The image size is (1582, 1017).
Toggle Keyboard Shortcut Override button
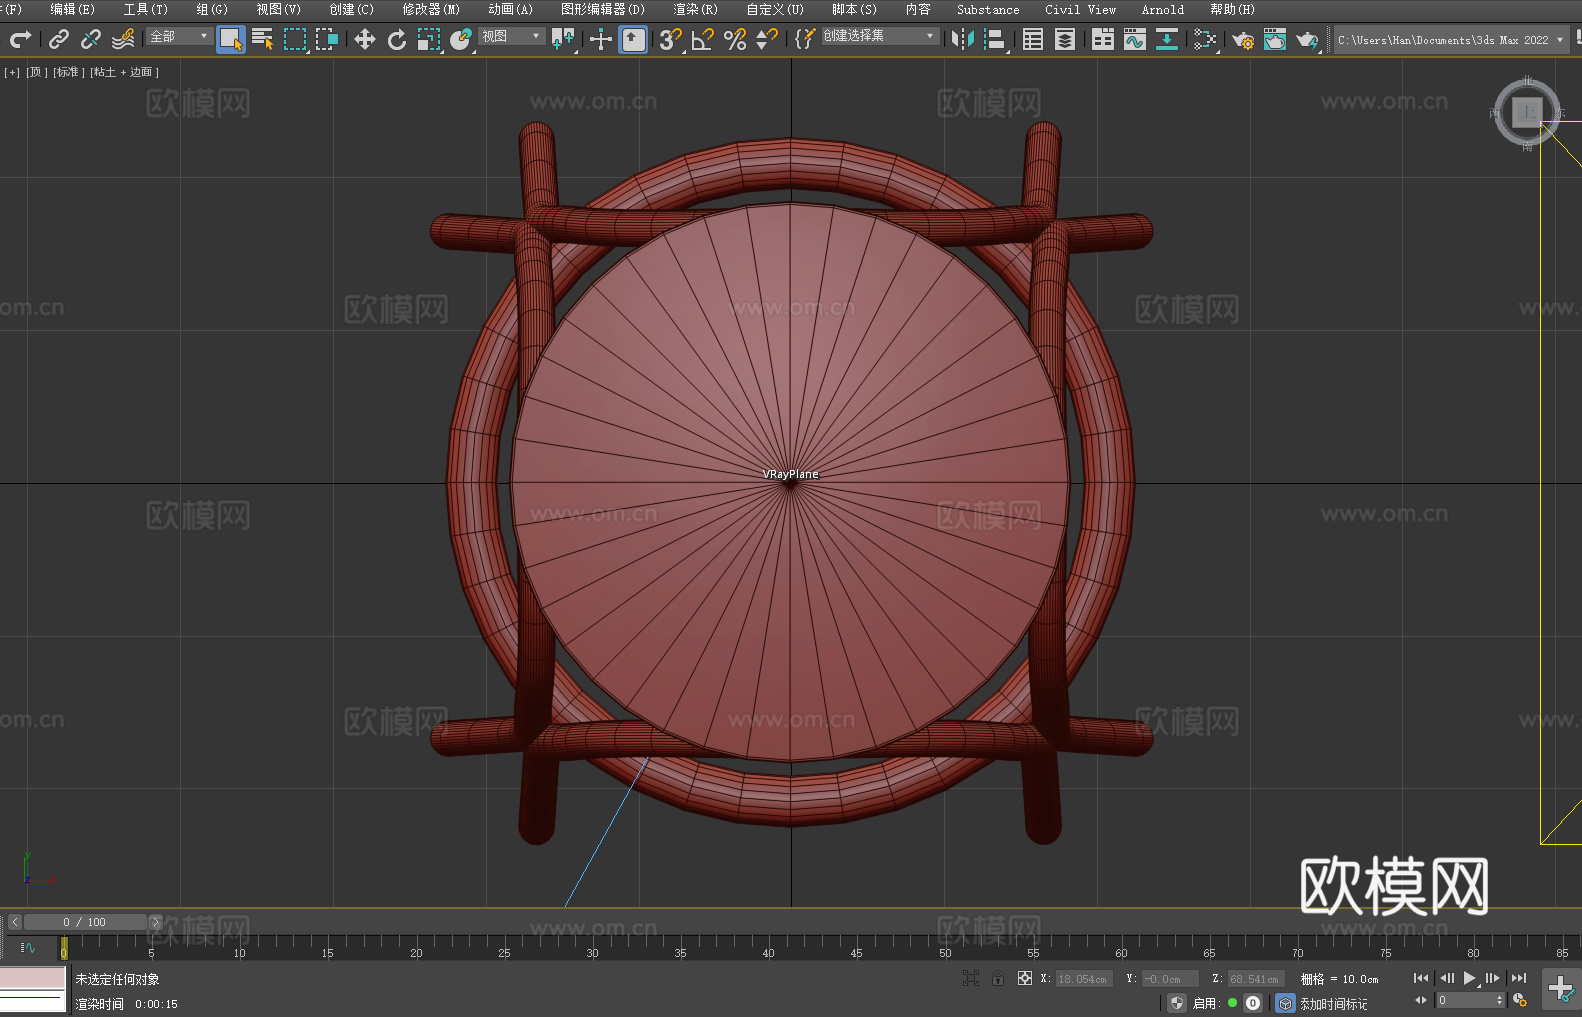click(633, 39)
